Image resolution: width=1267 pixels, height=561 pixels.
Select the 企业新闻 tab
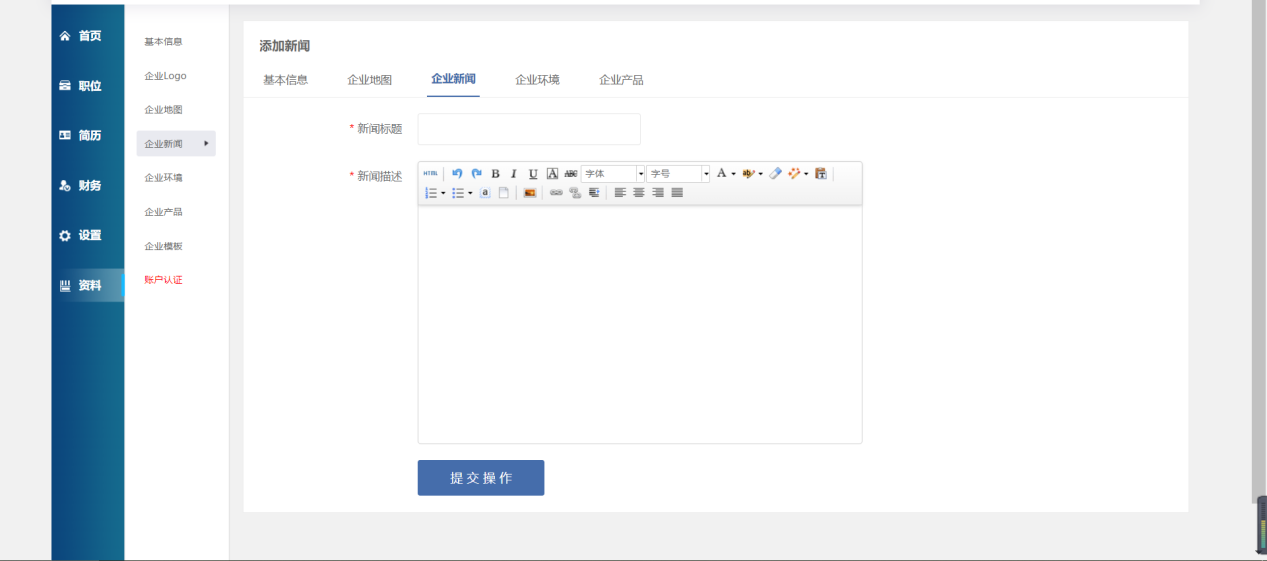pos(453,79)
